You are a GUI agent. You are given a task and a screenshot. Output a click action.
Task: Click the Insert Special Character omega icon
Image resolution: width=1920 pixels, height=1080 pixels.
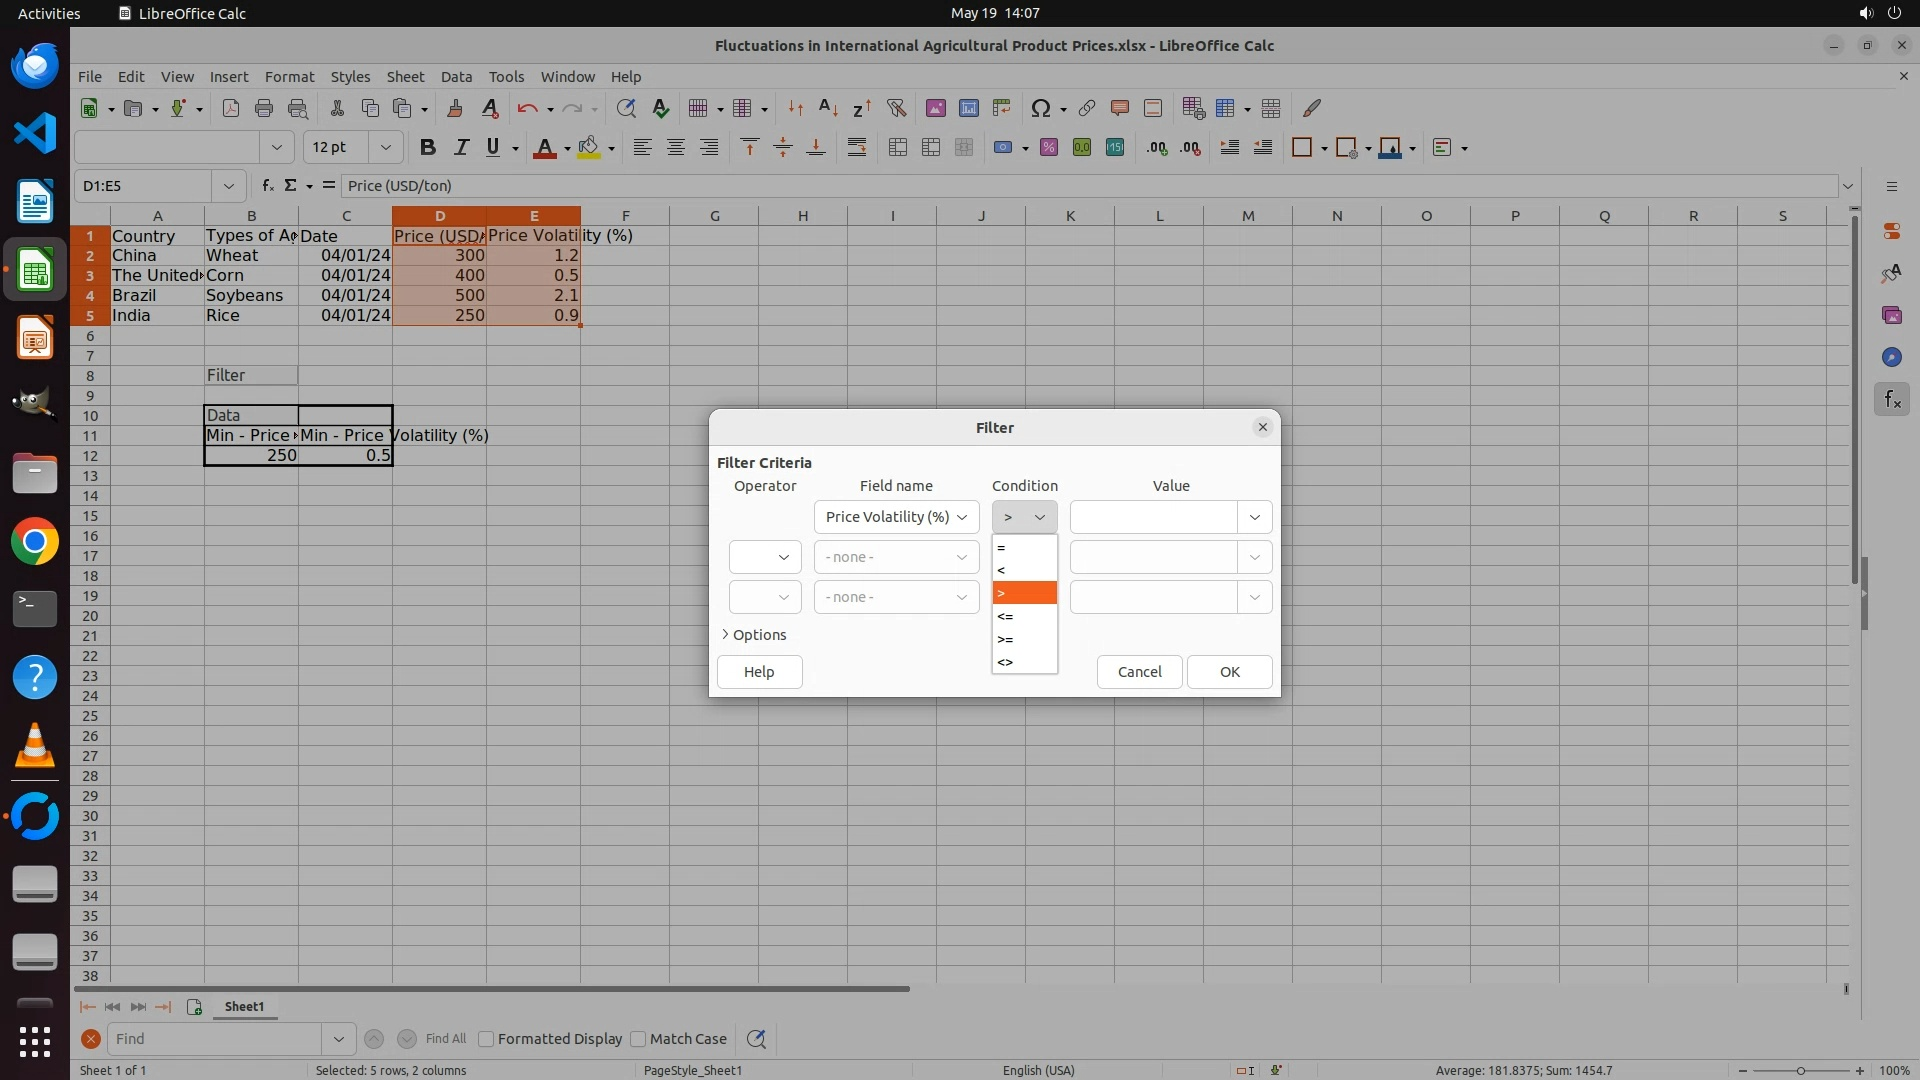click(1040, 108)
